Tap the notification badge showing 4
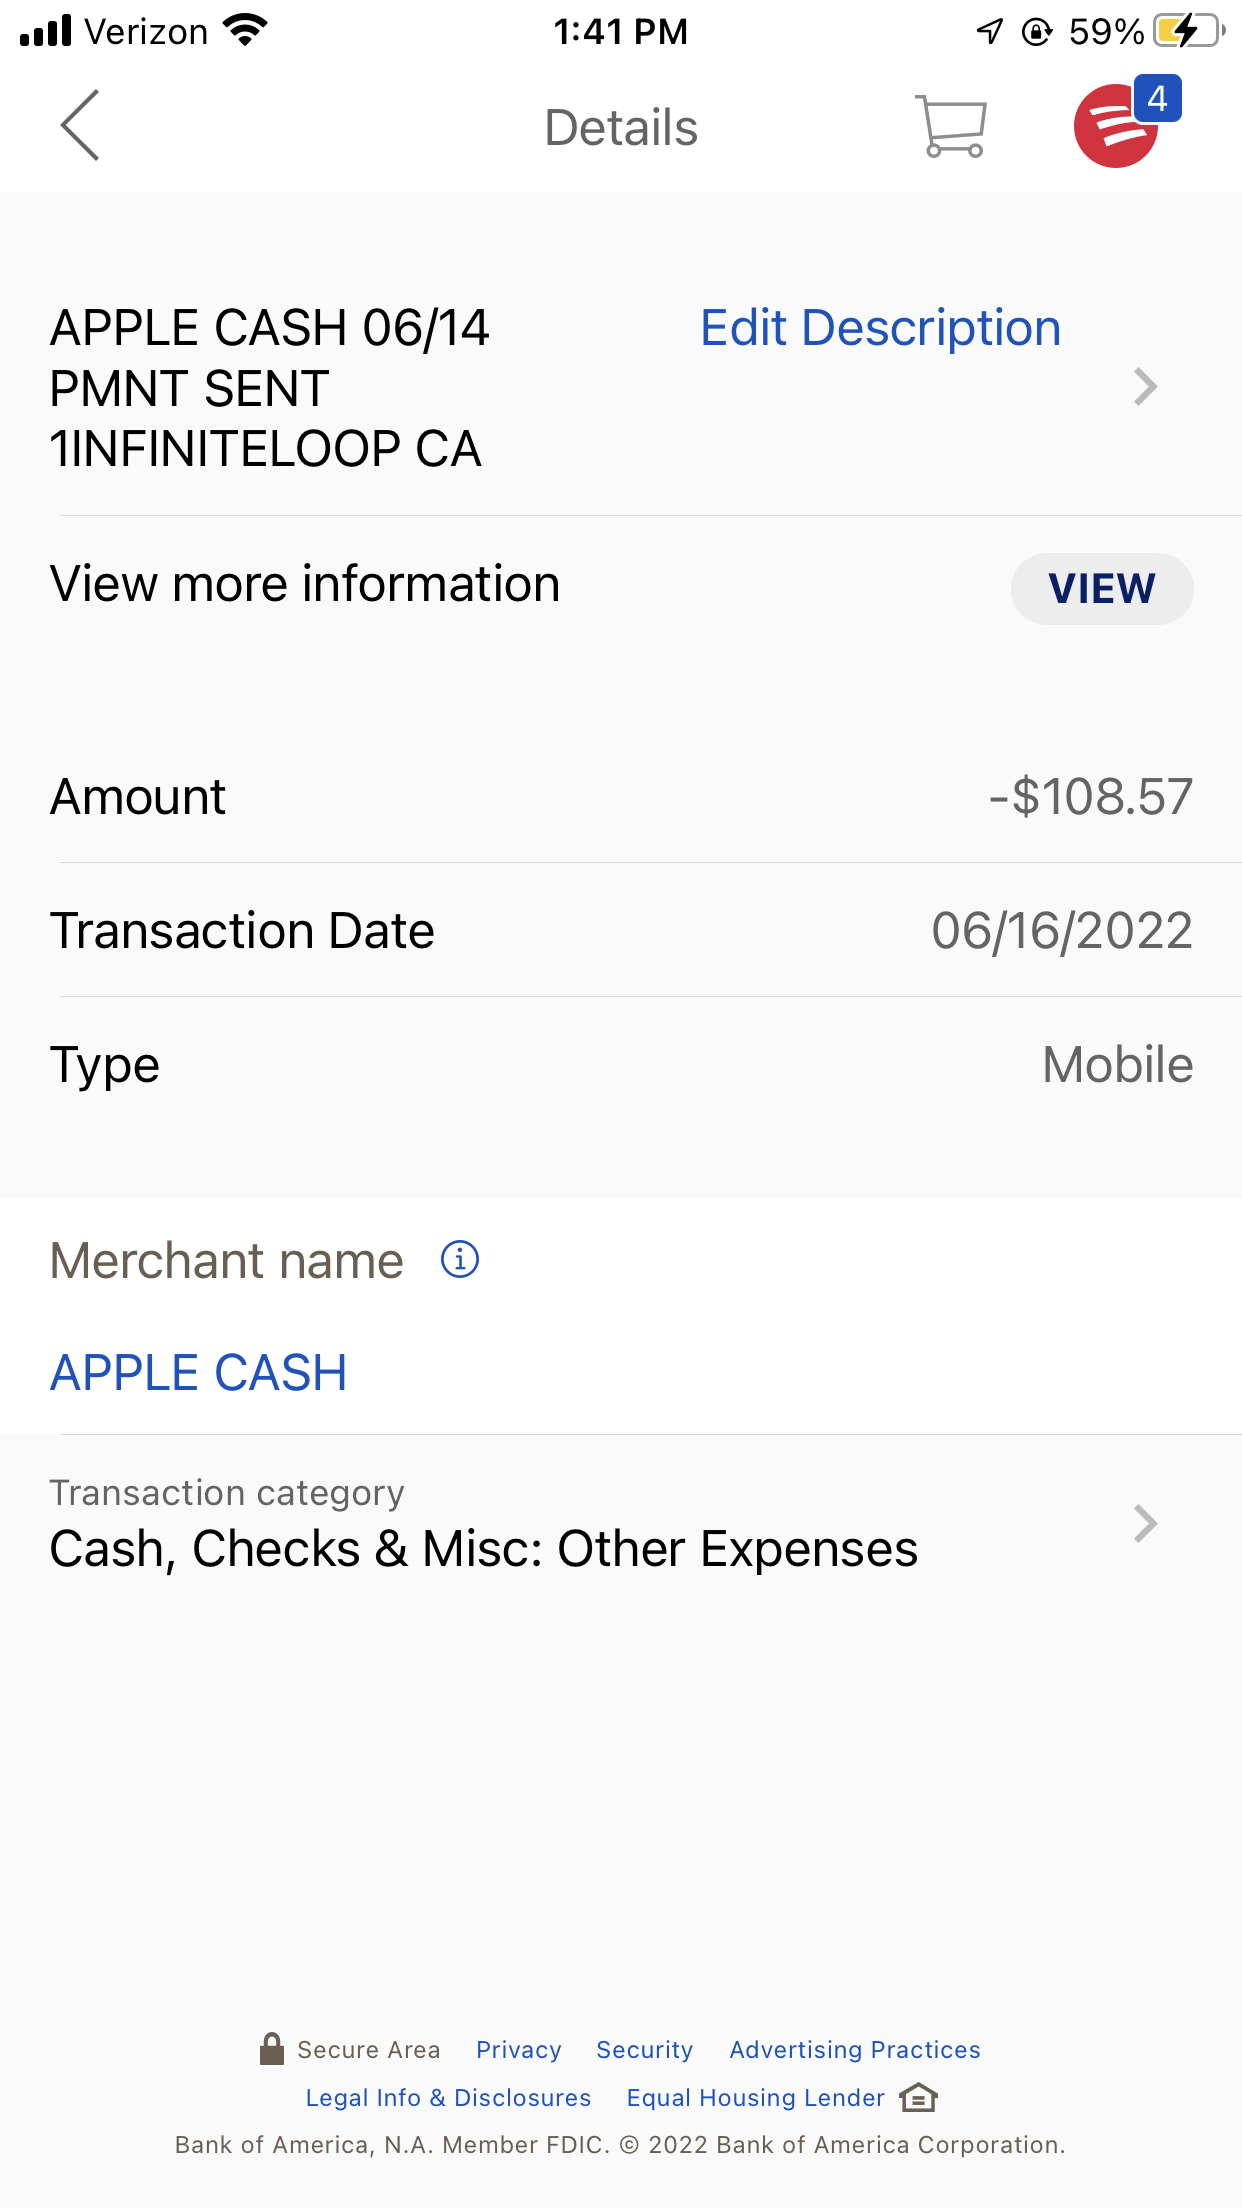This screenshot has height=2208, width=1242. [x=1158, y=99]
